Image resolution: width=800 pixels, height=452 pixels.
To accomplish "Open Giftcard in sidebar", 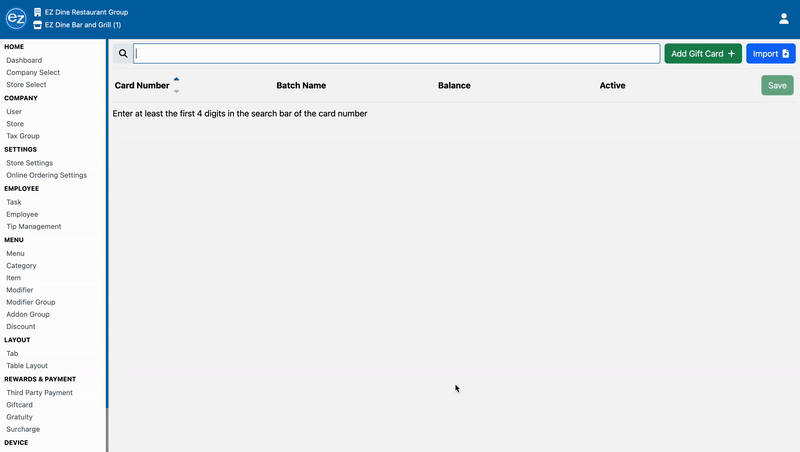I will (19, 405).
